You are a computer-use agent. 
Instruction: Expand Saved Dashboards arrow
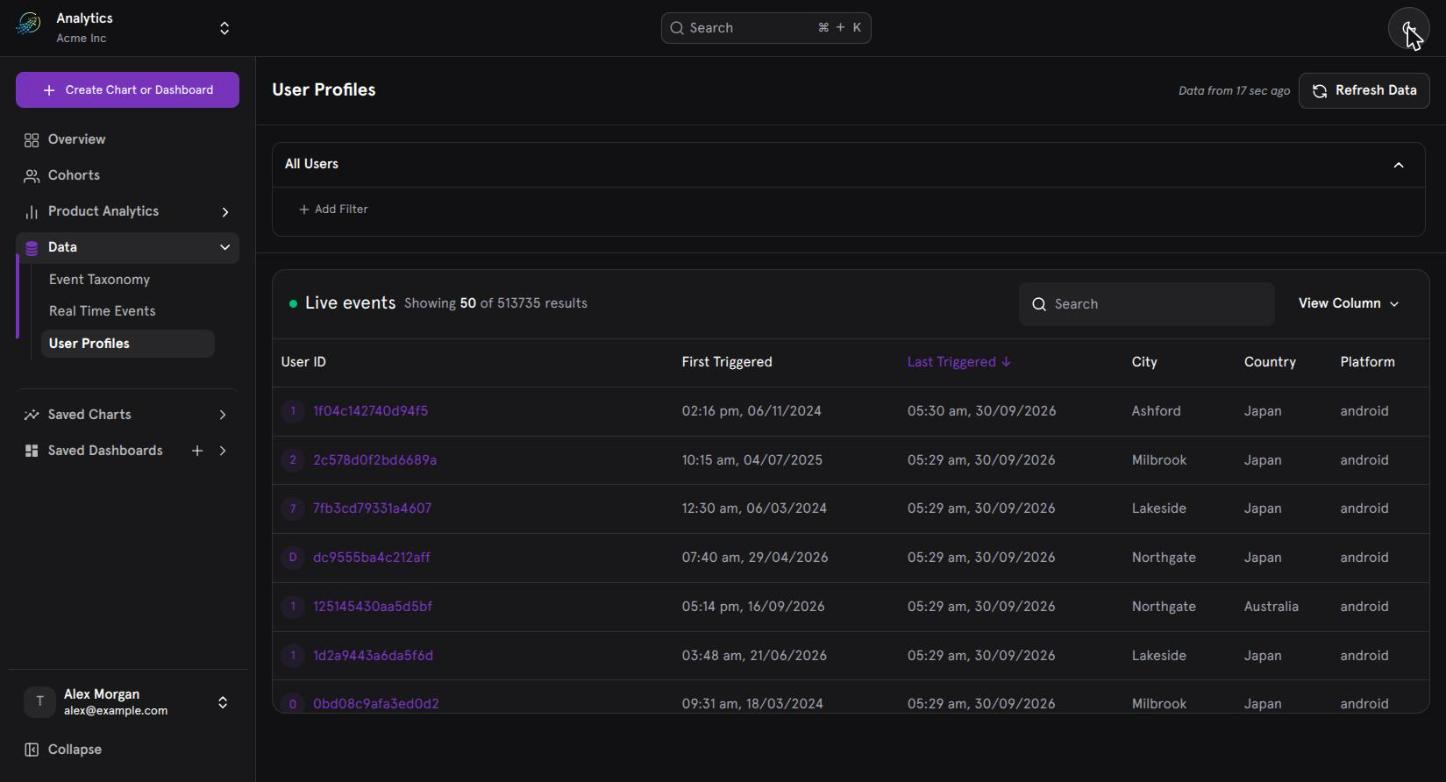(x=223, y=451)
